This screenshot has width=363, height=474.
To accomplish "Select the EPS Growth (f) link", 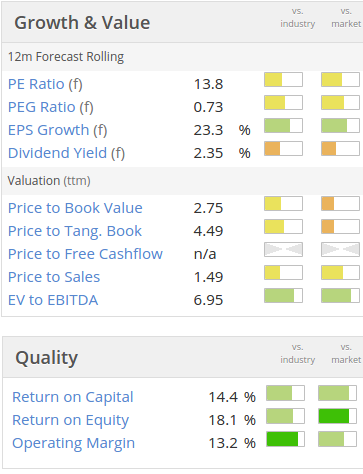I will [58, 130].
